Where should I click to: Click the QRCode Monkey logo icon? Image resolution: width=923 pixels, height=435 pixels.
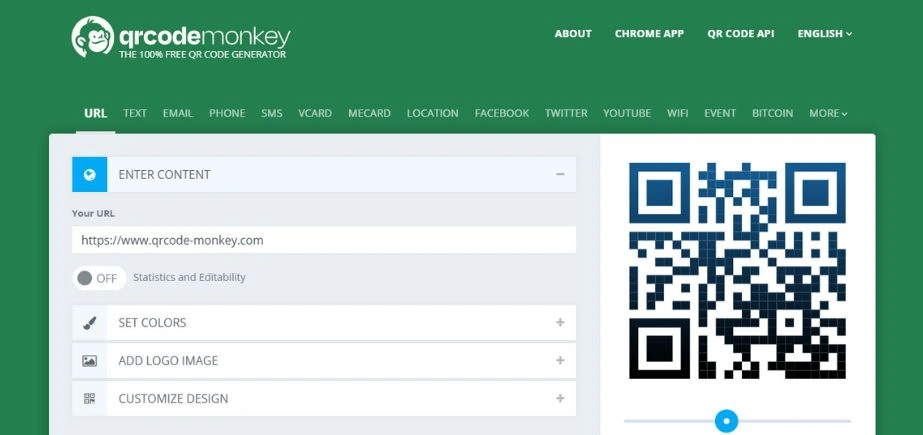[x=91, y=38]
